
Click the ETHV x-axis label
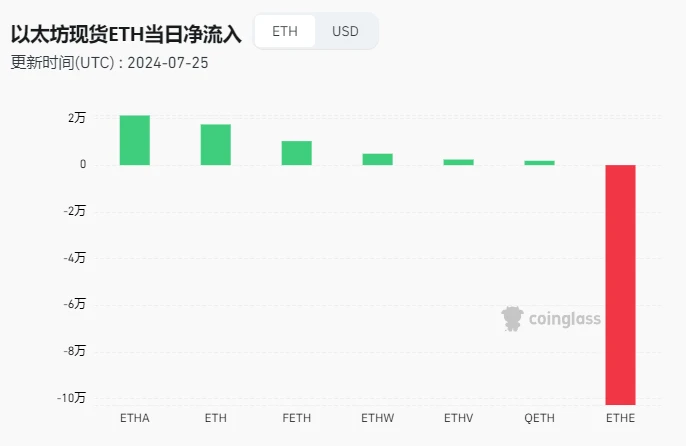point(458,417)
